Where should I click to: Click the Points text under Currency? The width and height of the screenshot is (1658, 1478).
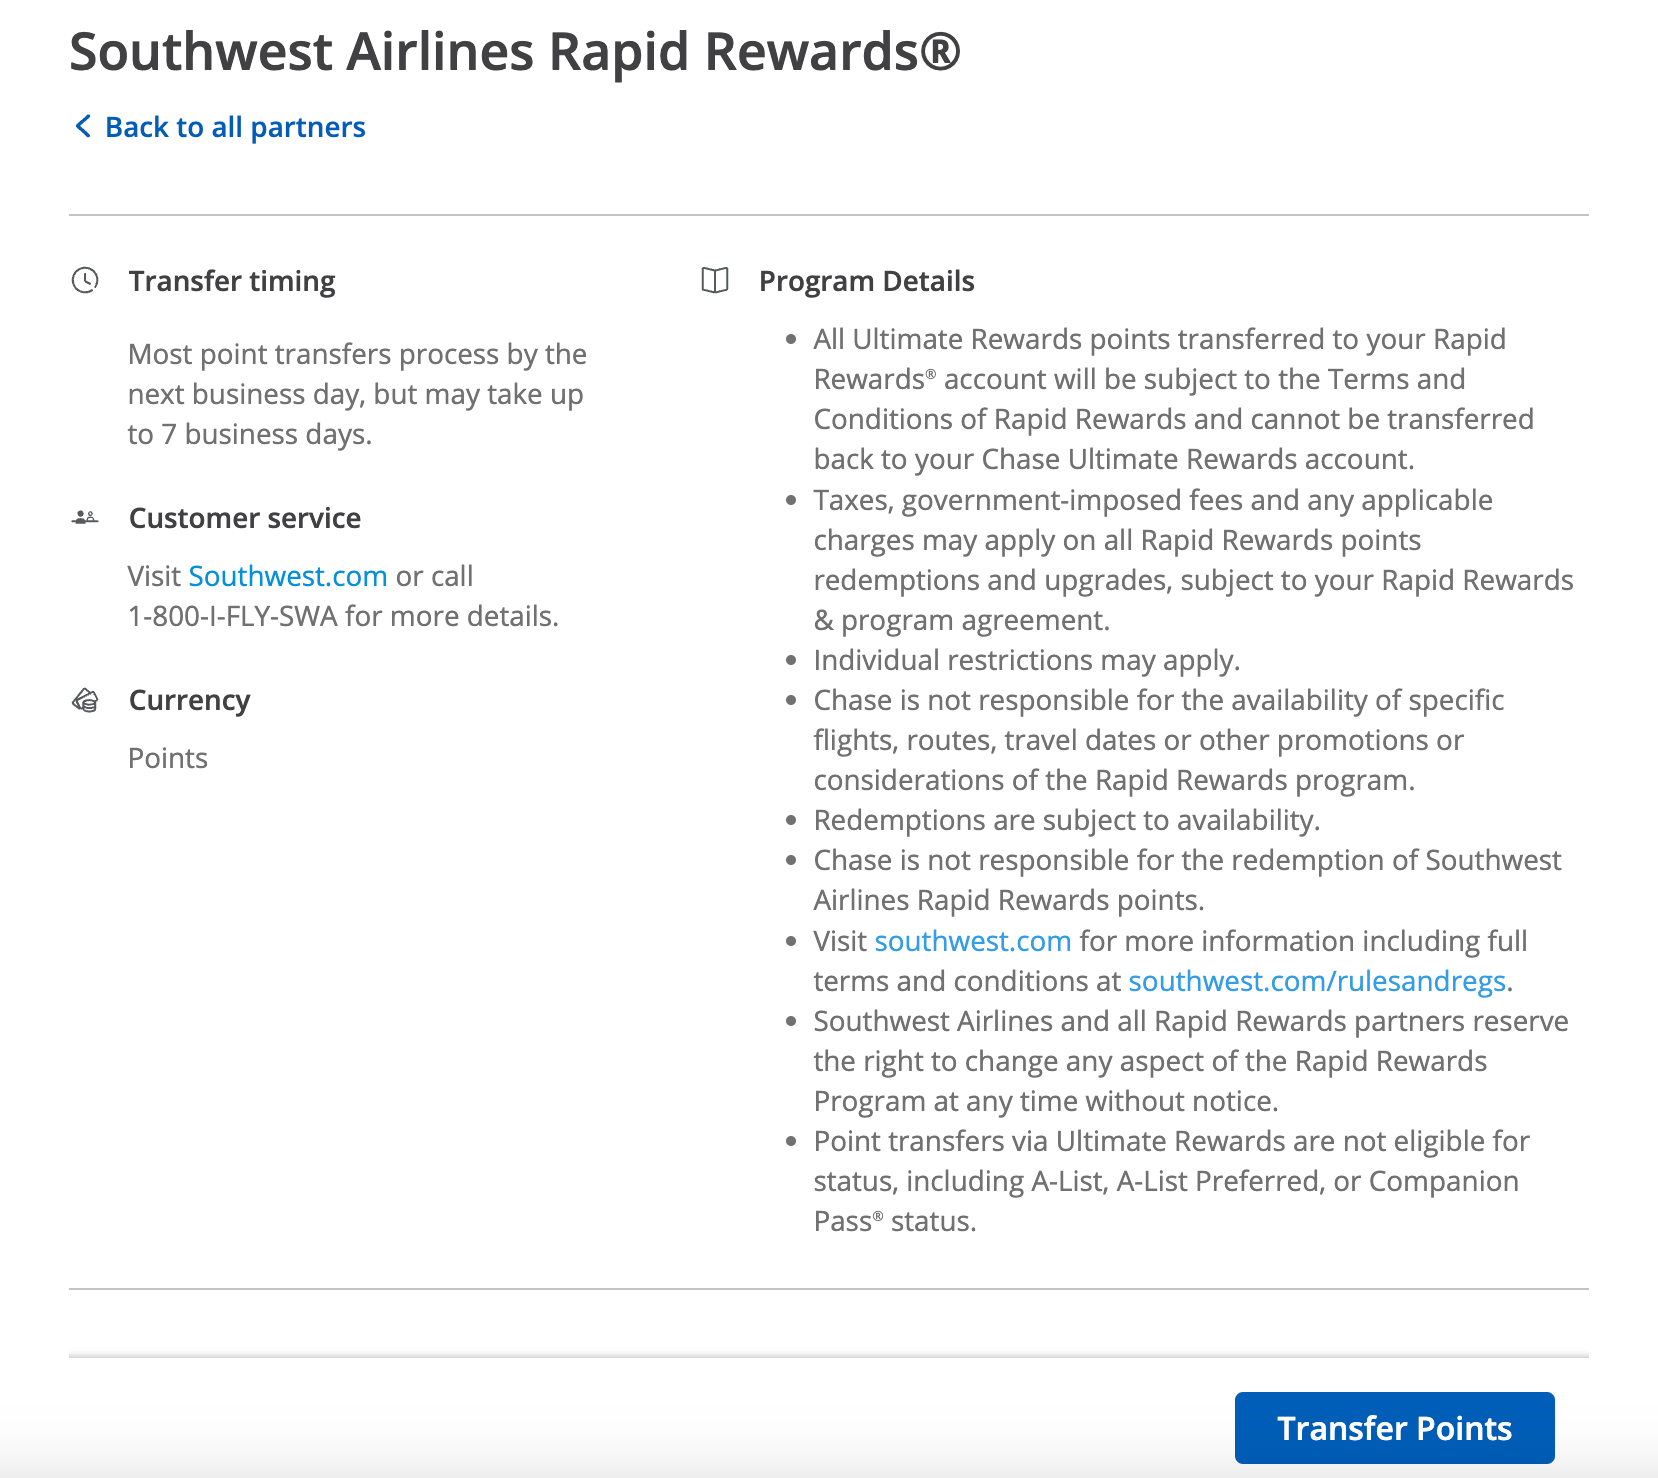click(167, 757)
